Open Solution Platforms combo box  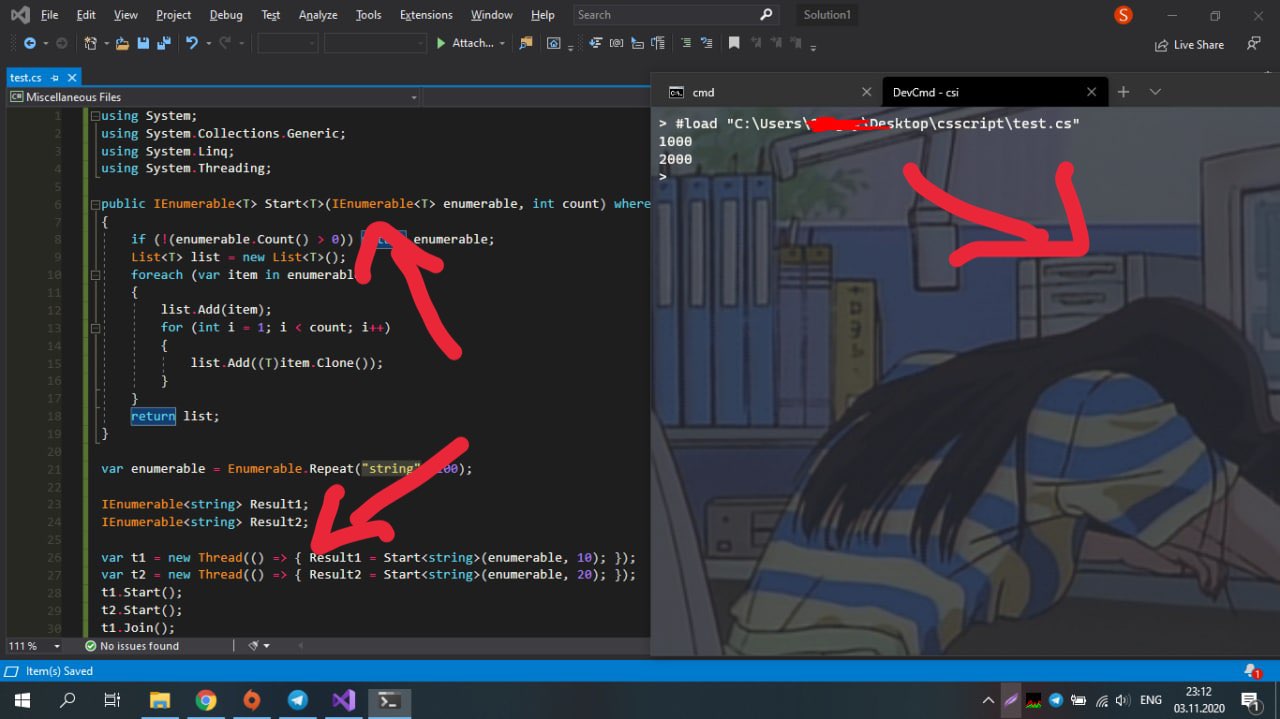(375, 43)
